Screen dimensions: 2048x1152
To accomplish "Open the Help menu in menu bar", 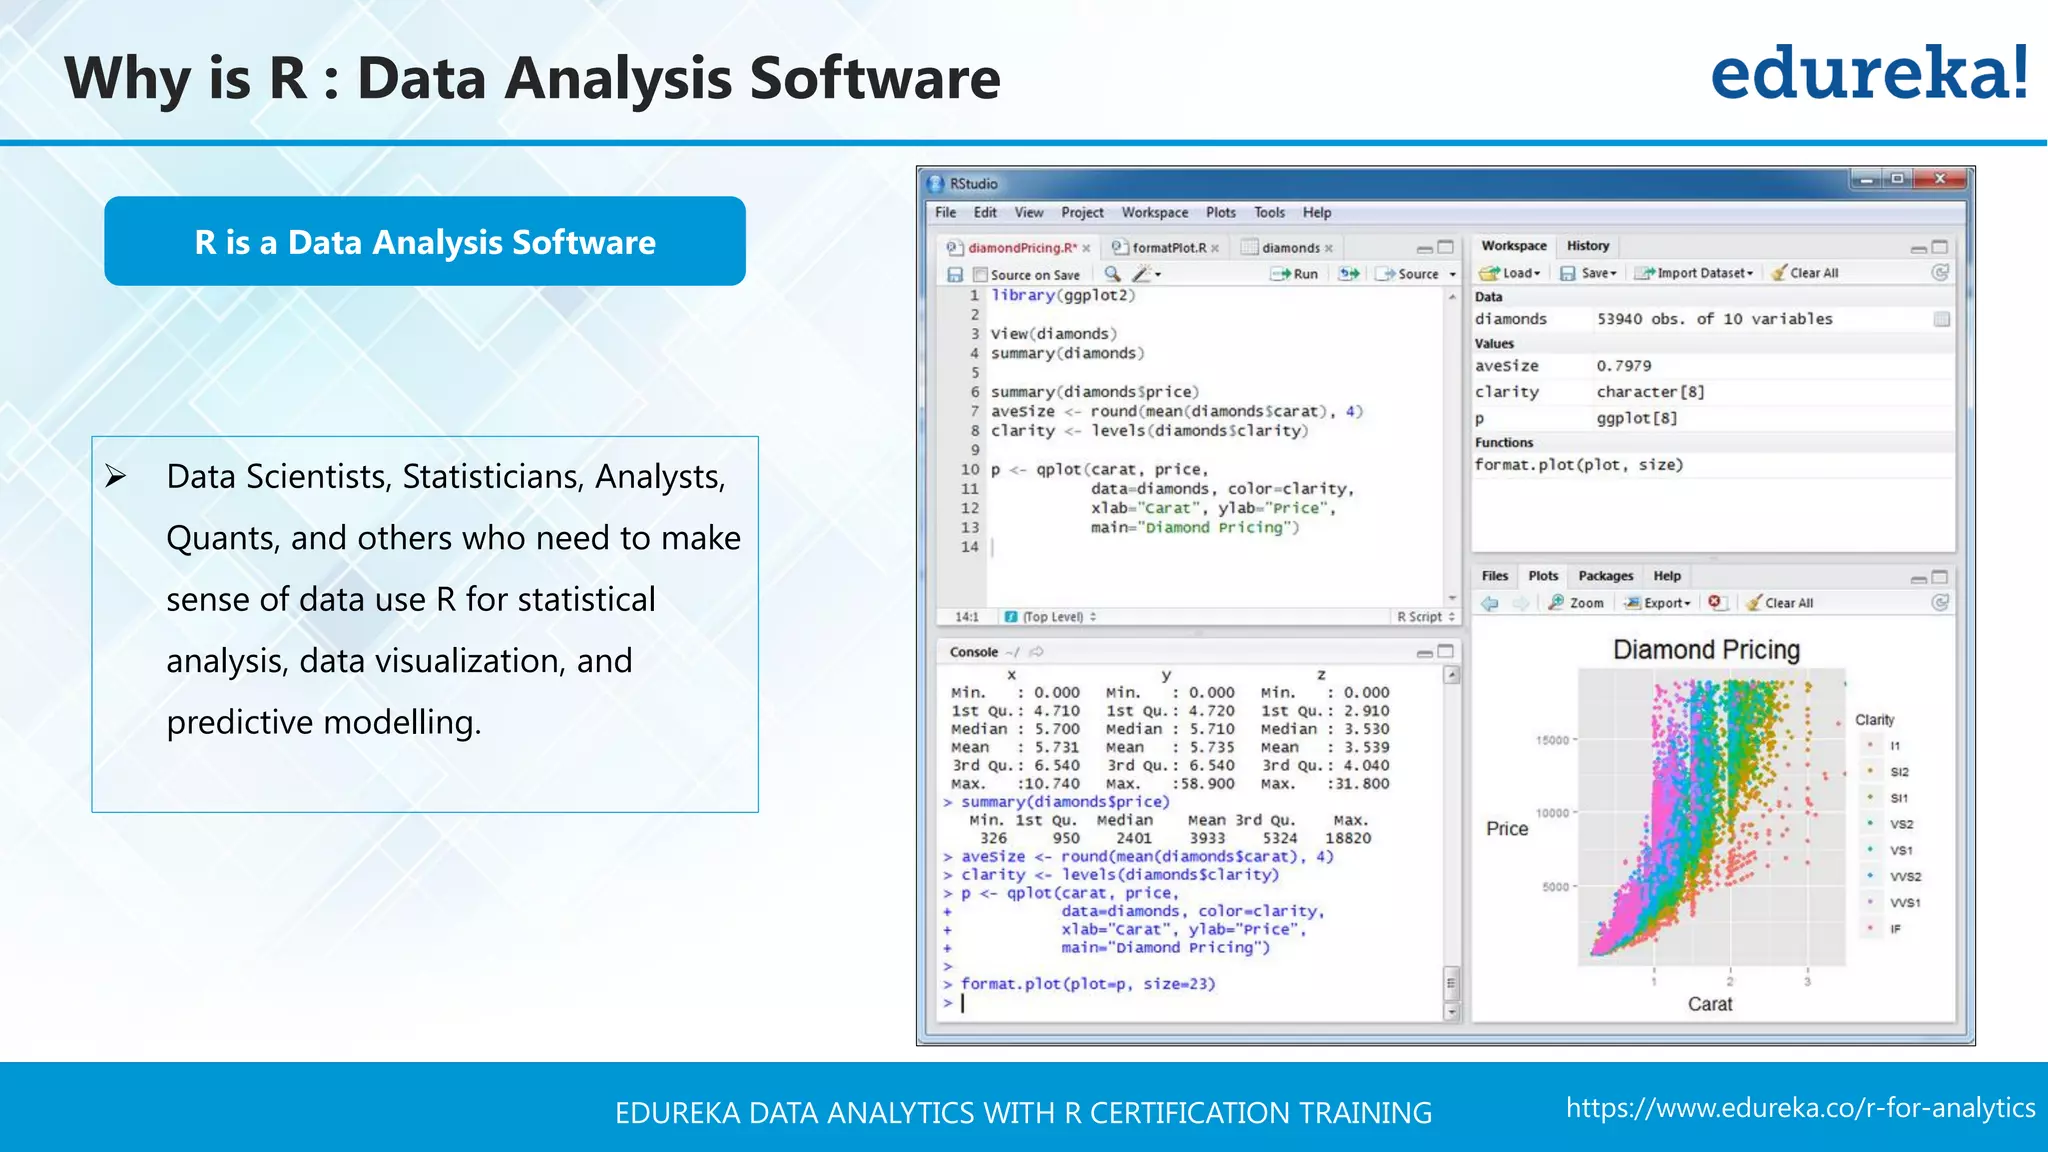I will point(1317,212).
